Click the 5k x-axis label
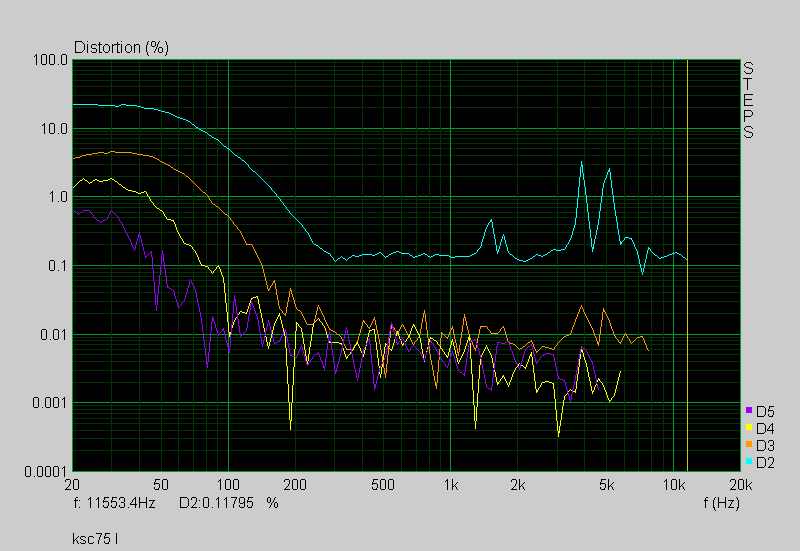The width and height of the screenshot is (800, 551). tap(606, 485)
